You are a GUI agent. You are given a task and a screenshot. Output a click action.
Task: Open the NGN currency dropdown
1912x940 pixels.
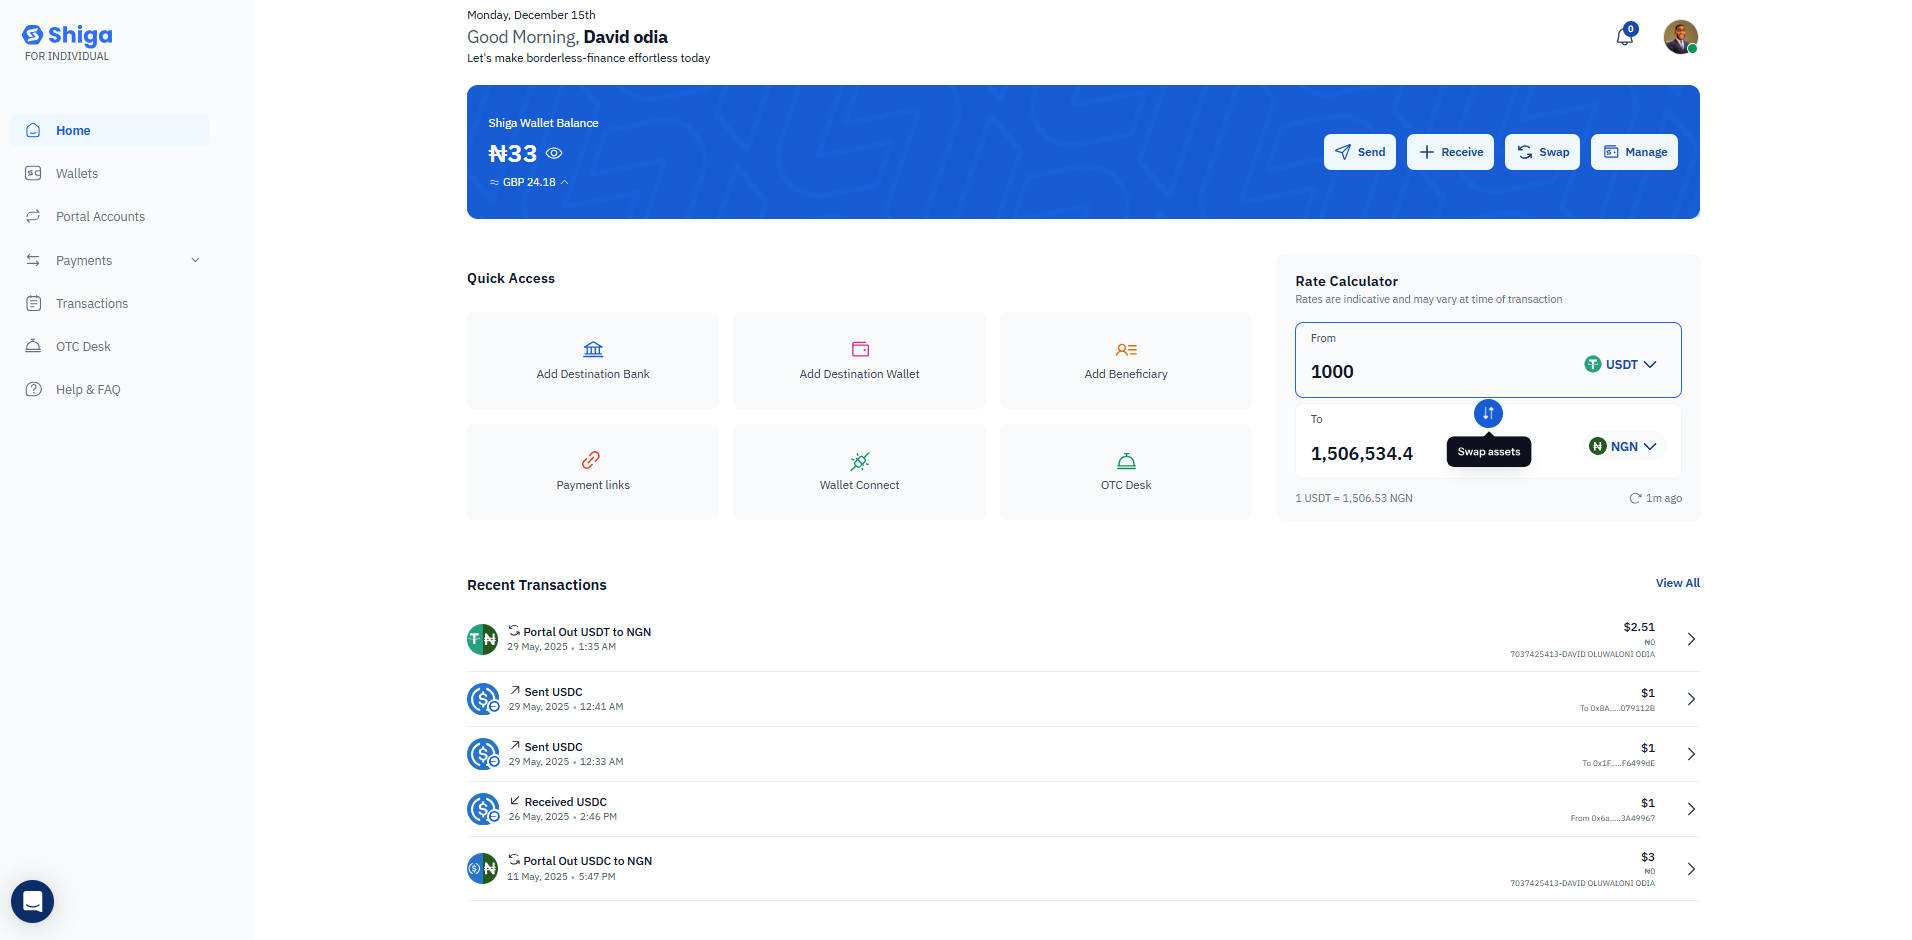[x=1625, y=446]
